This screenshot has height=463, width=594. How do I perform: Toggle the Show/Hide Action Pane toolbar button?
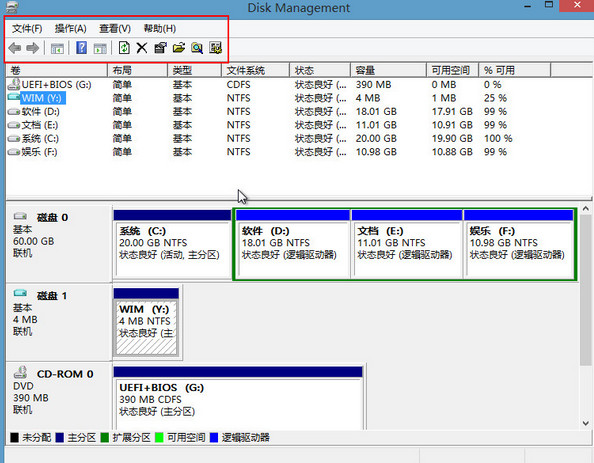pyautogui.click(x=100, y=48)
